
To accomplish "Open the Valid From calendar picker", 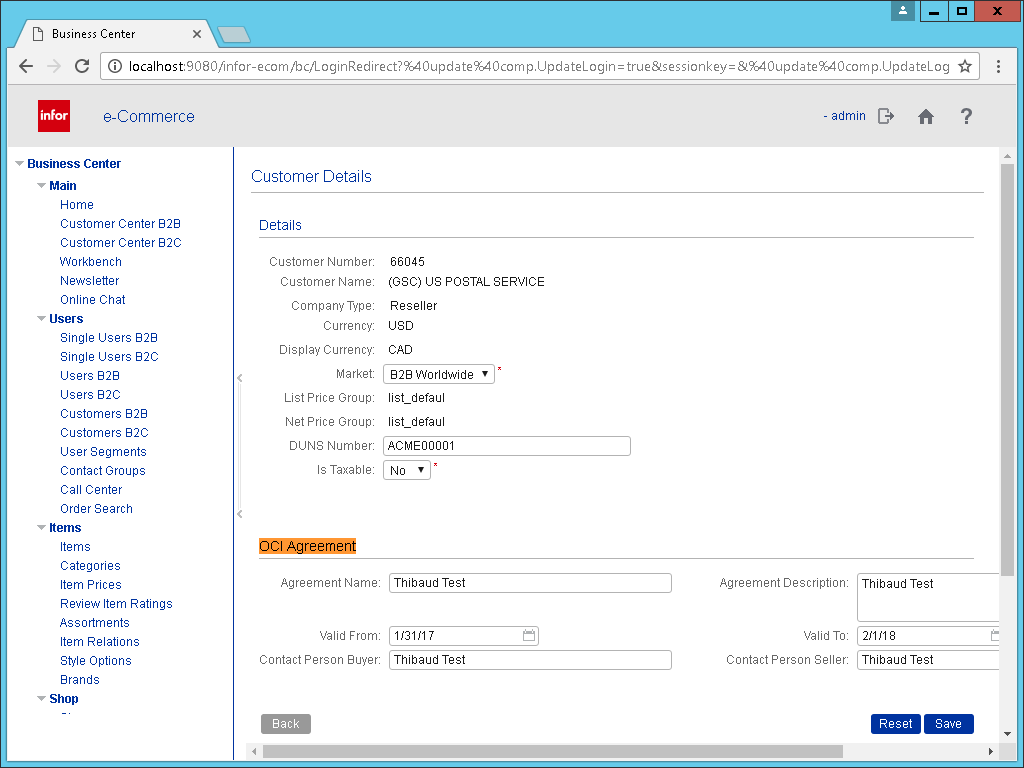I will coord(529,636).
